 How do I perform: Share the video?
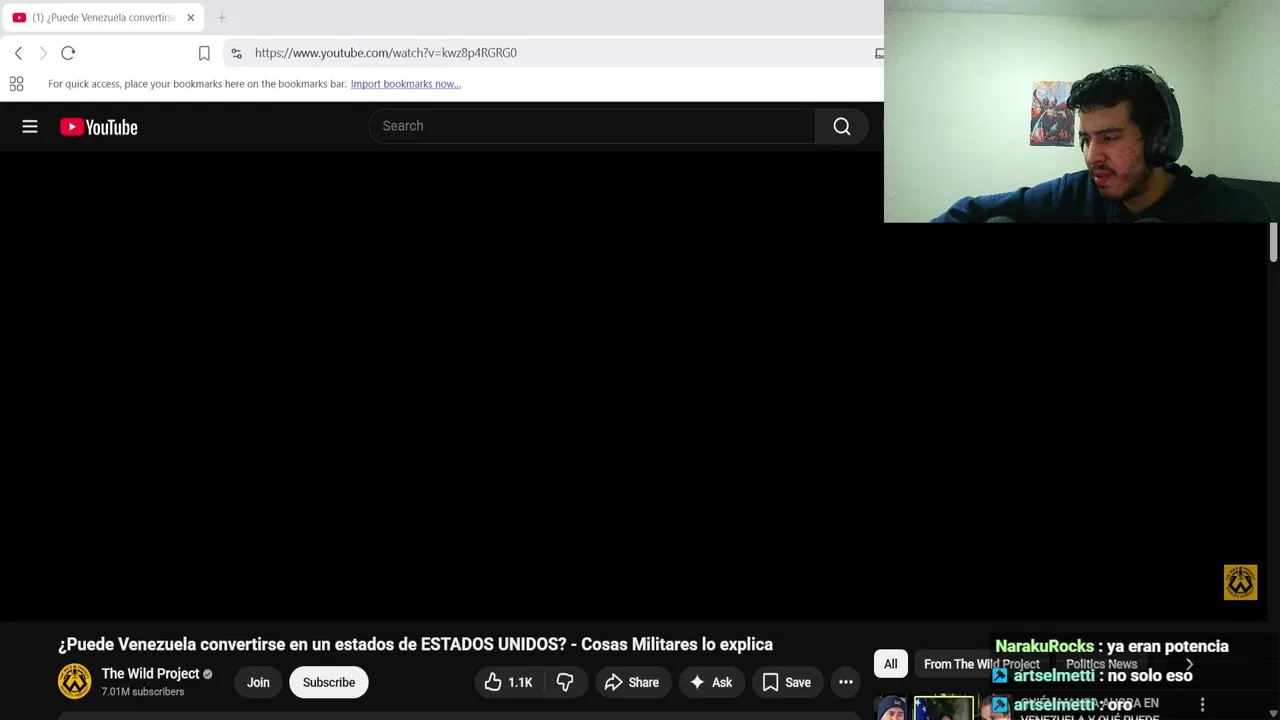[x=632, y=682]
